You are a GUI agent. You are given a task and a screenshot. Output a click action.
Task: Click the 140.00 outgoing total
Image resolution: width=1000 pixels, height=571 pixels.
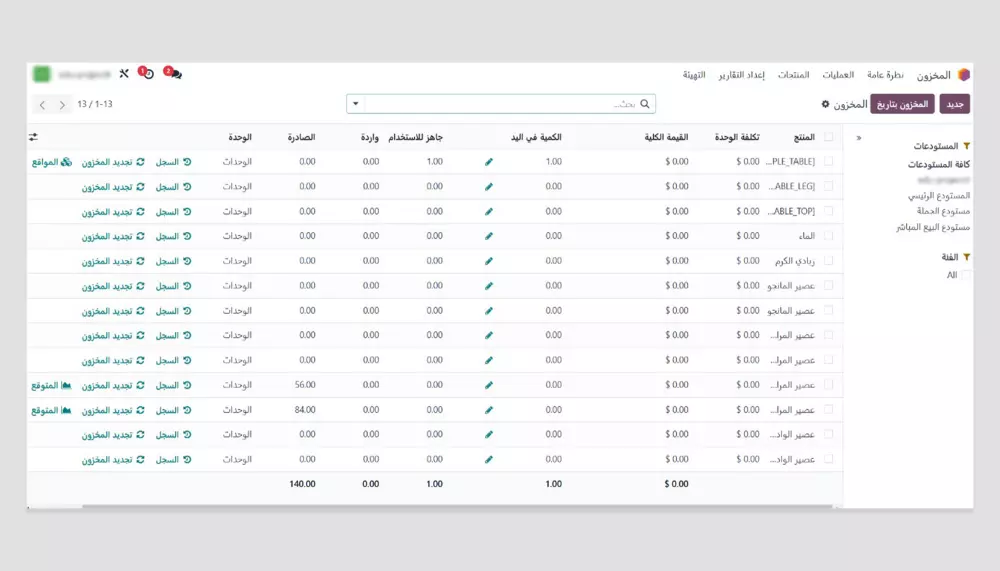[302, 484]
